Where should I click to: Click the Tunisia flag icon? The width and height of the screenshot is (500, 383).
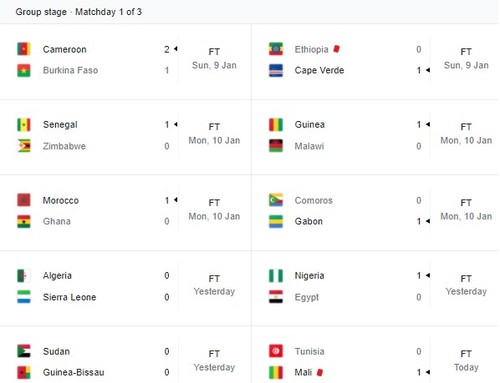point(276,351)
